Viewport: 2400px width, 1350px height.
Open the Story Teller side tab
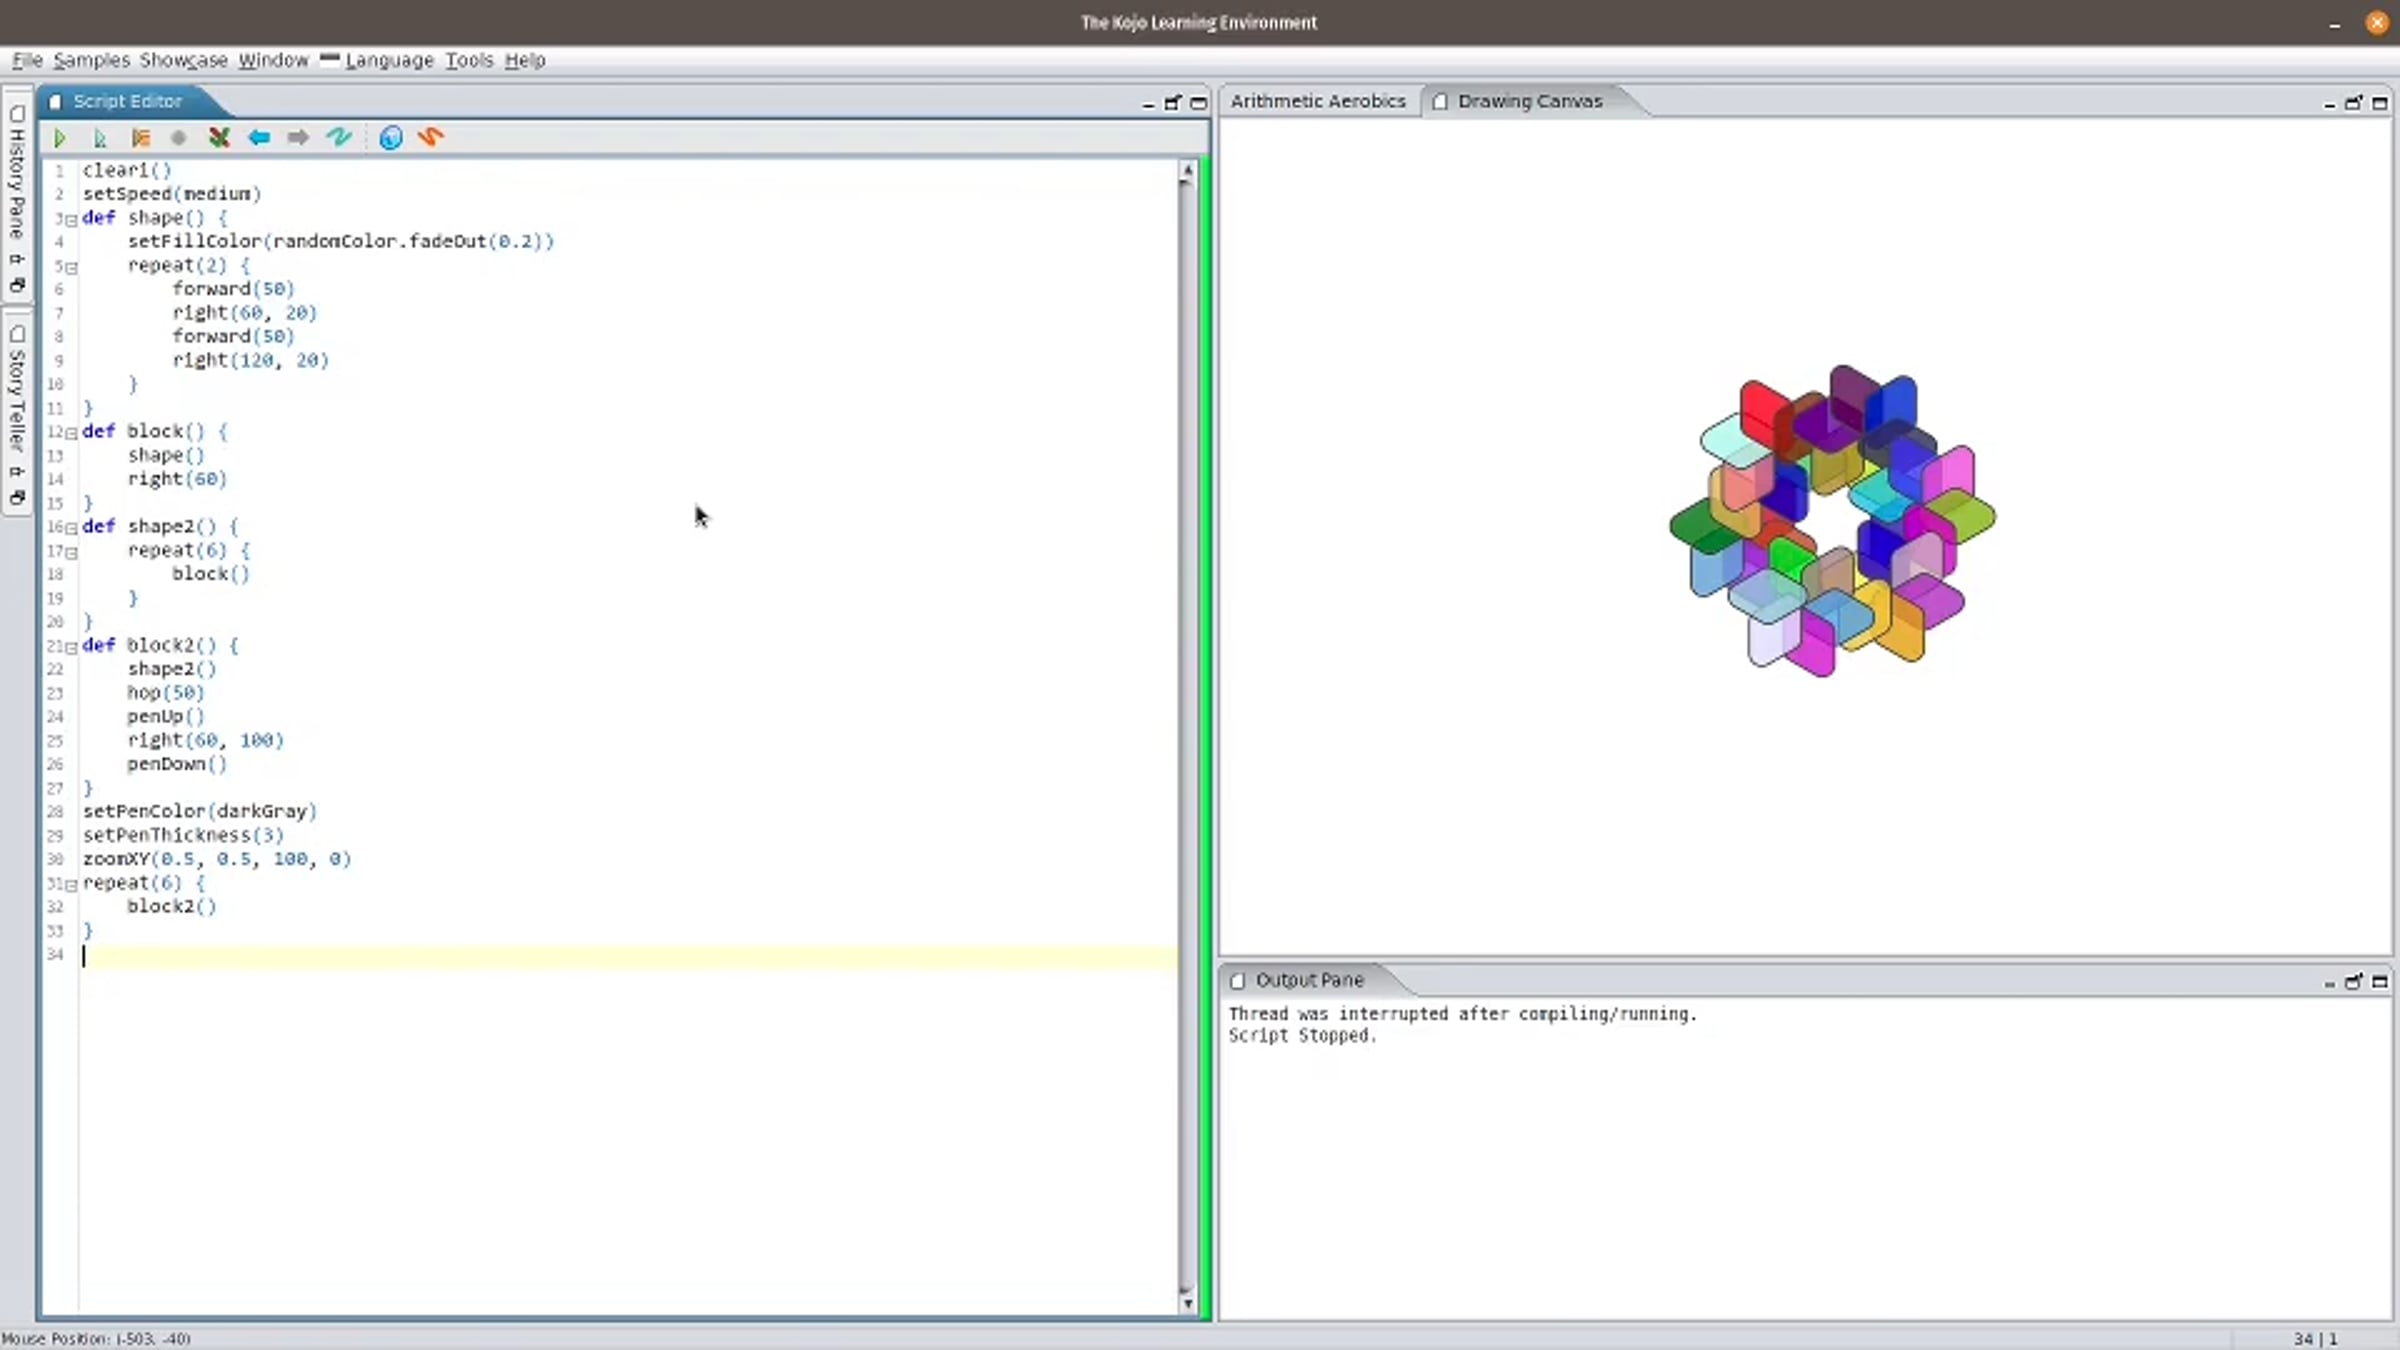pos(17,400)
